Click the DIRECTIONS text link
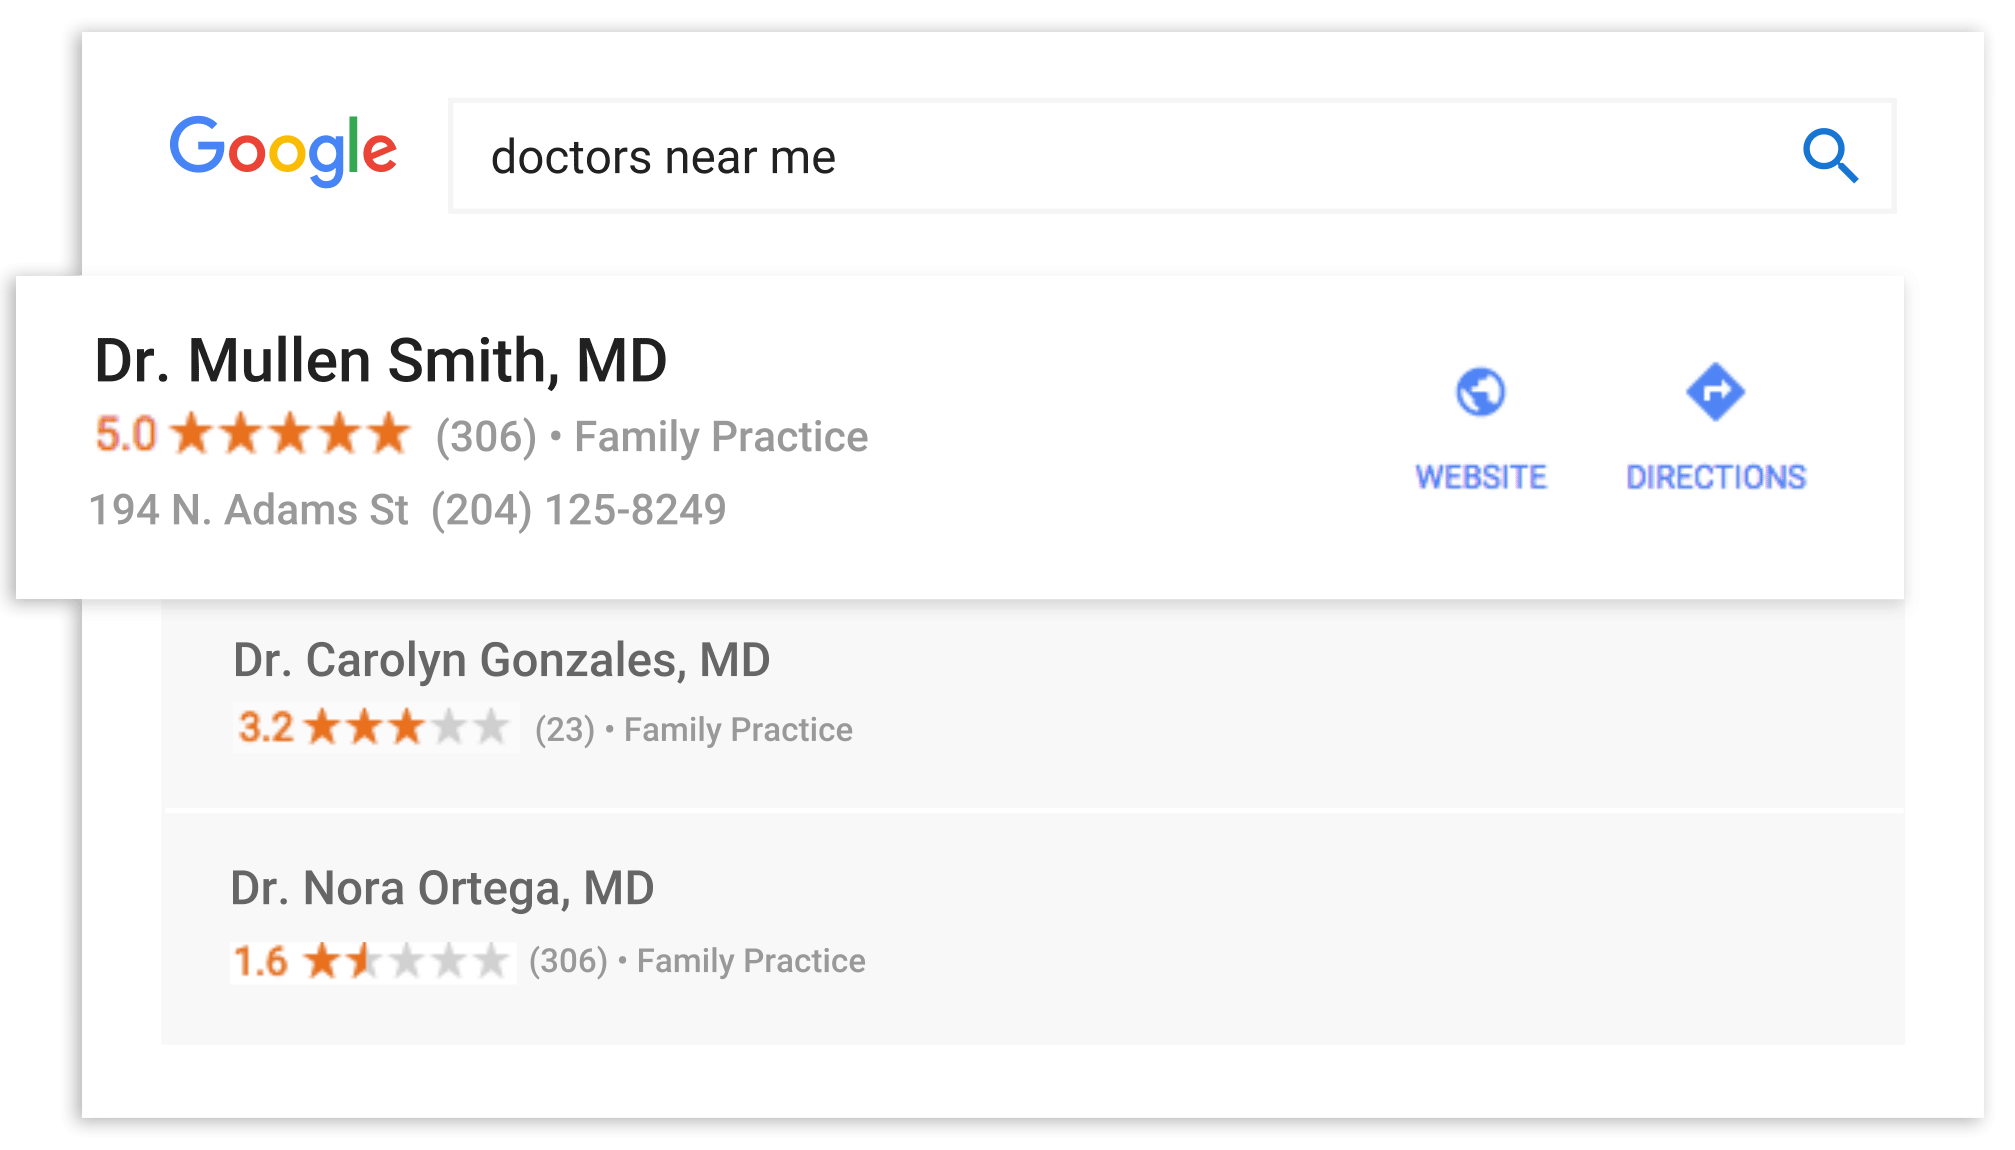 (x=1715, y=477)
